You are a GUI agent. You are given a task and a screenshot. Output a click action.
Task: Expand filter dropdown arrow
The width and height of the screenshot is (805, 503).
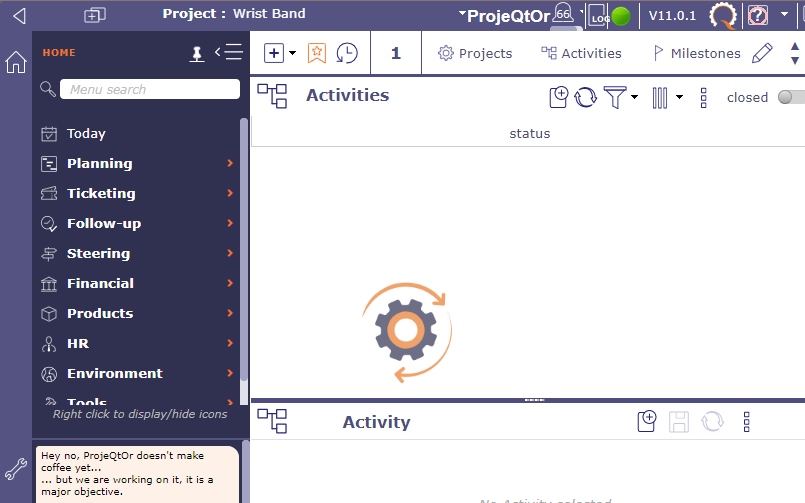(635, 96)
